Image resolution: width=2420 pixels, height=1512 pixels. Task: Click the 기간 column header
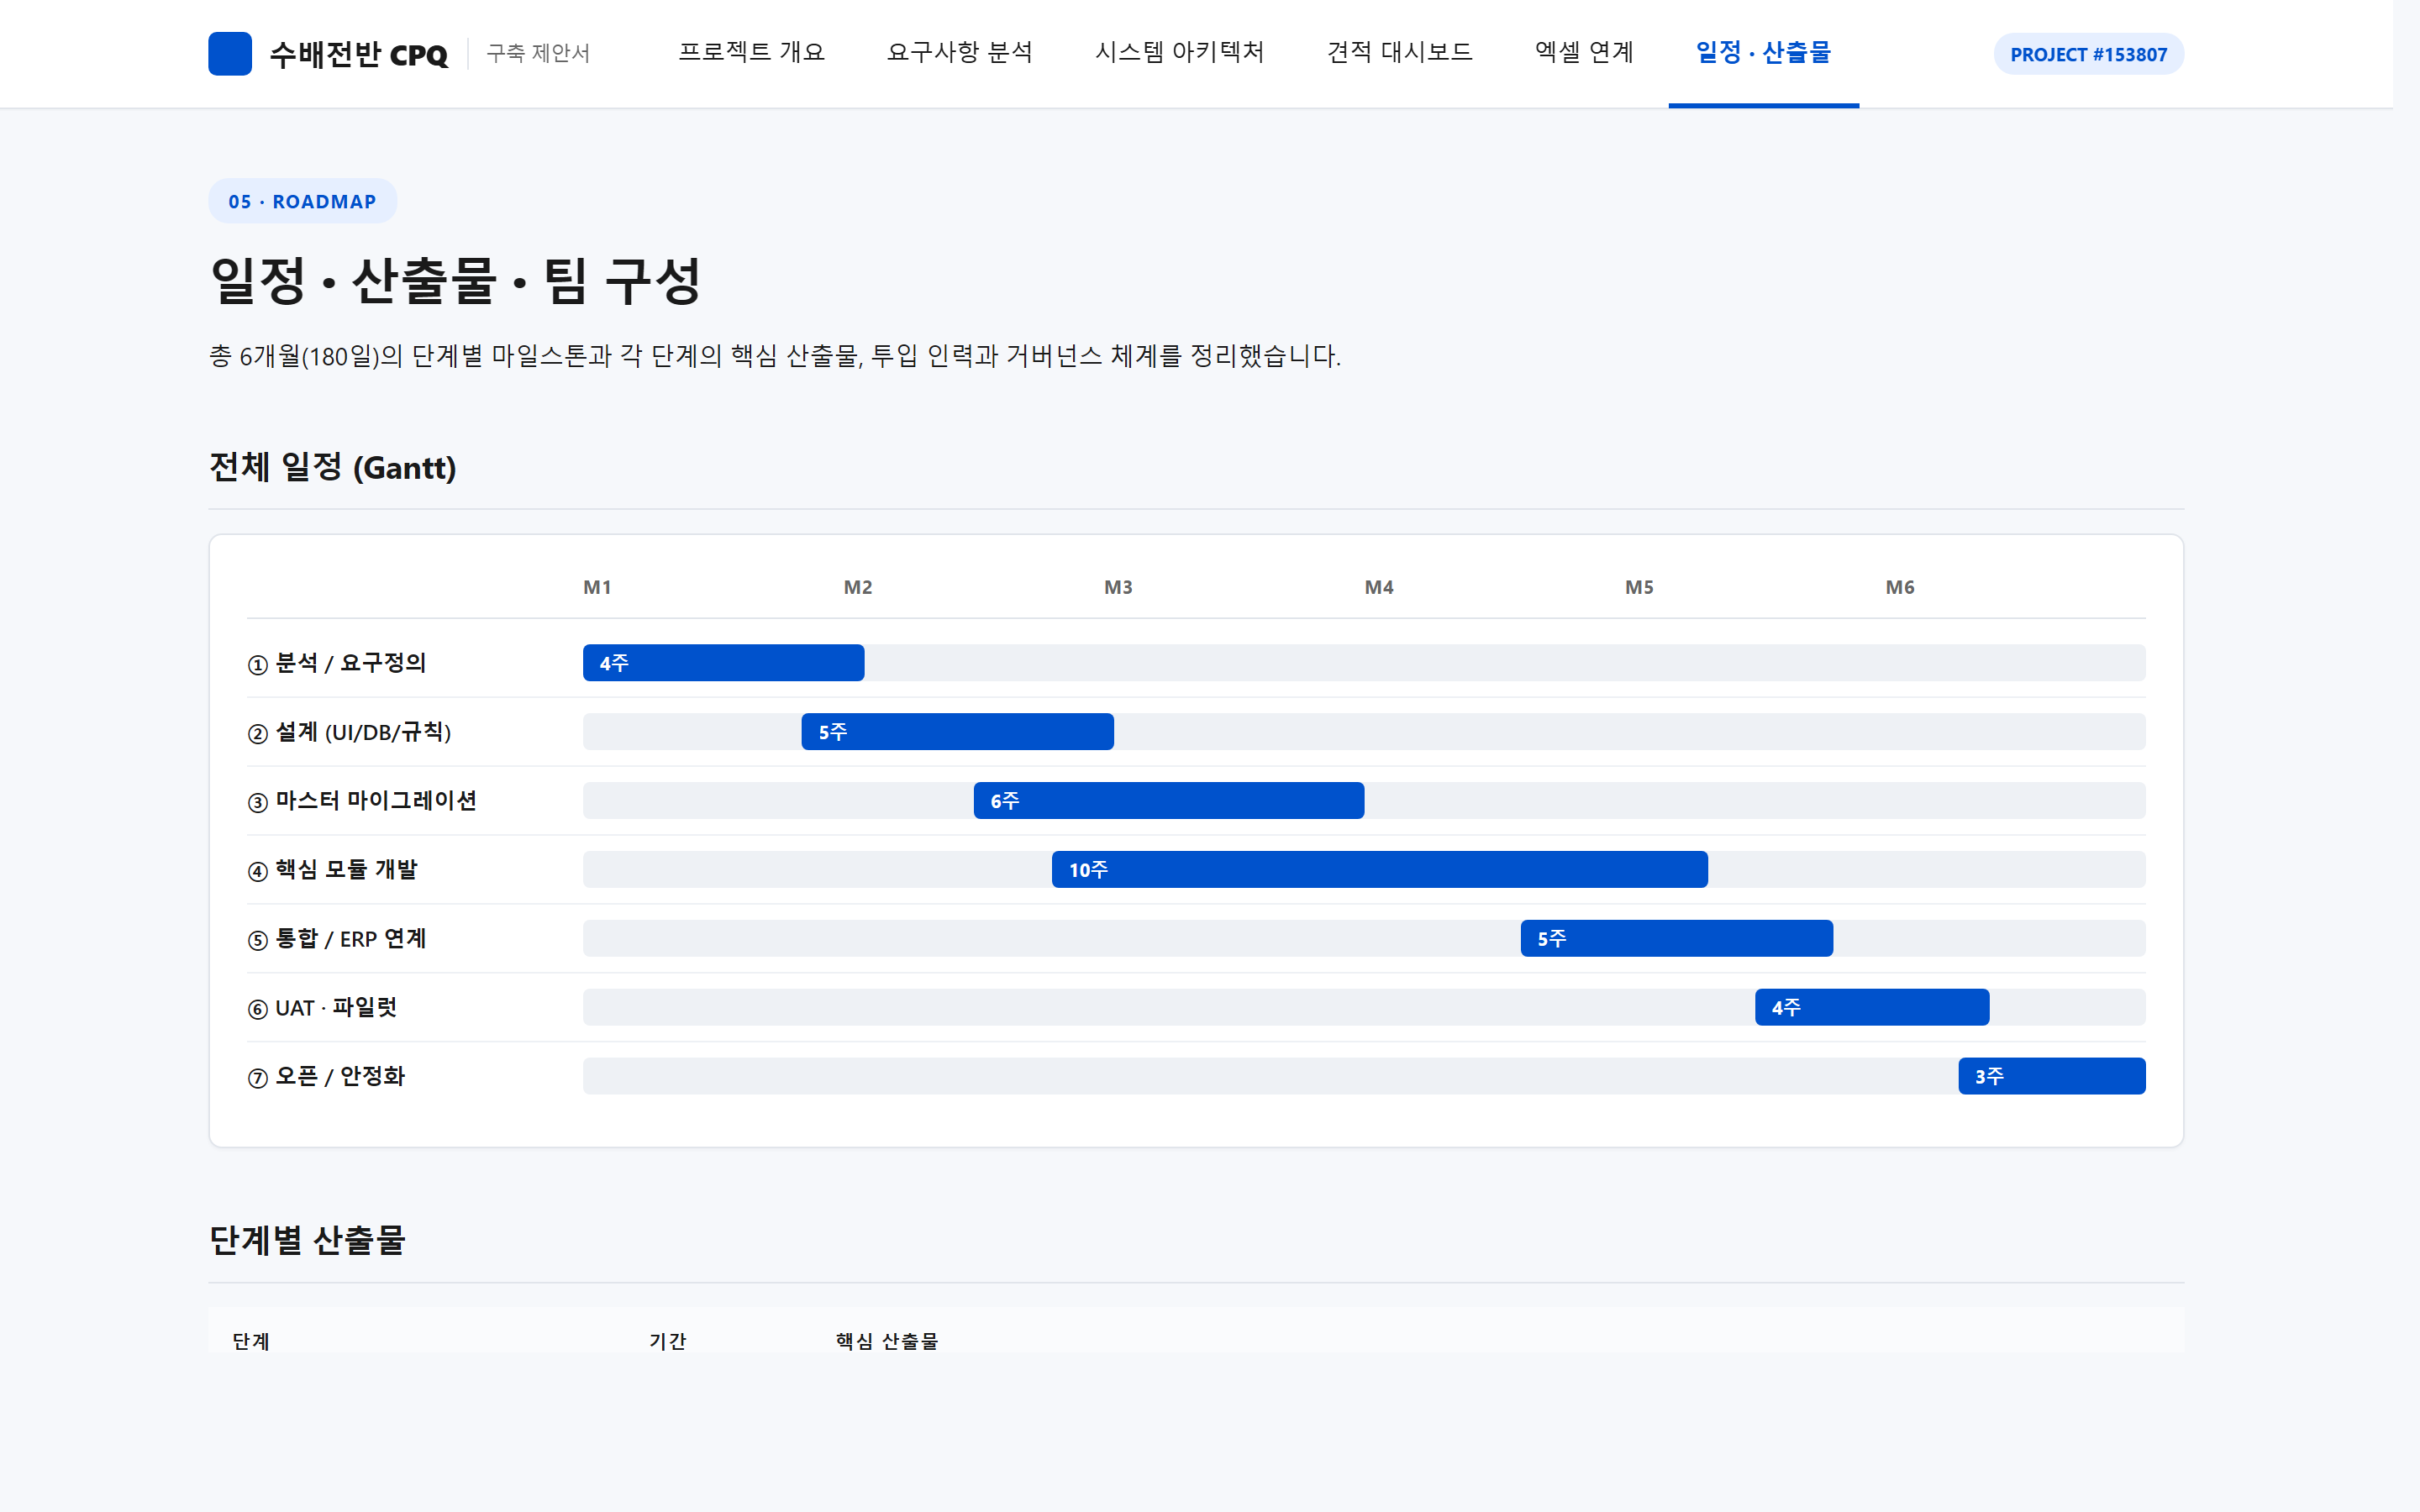668,1341
